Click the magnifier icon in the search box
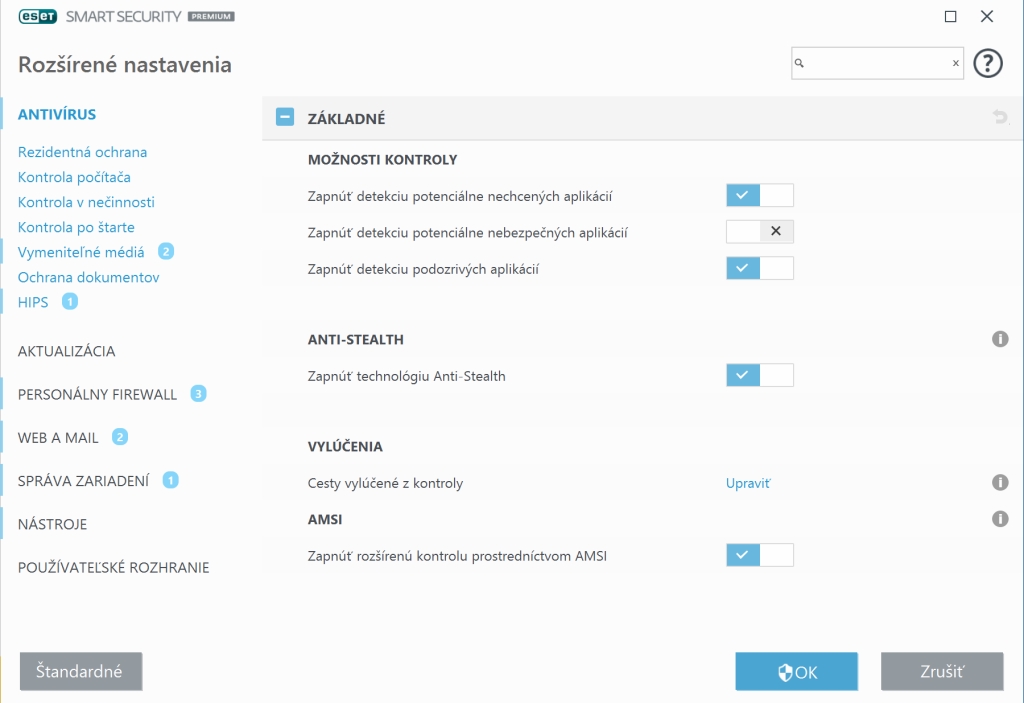 pyautogui.click(x=800, y=63)
